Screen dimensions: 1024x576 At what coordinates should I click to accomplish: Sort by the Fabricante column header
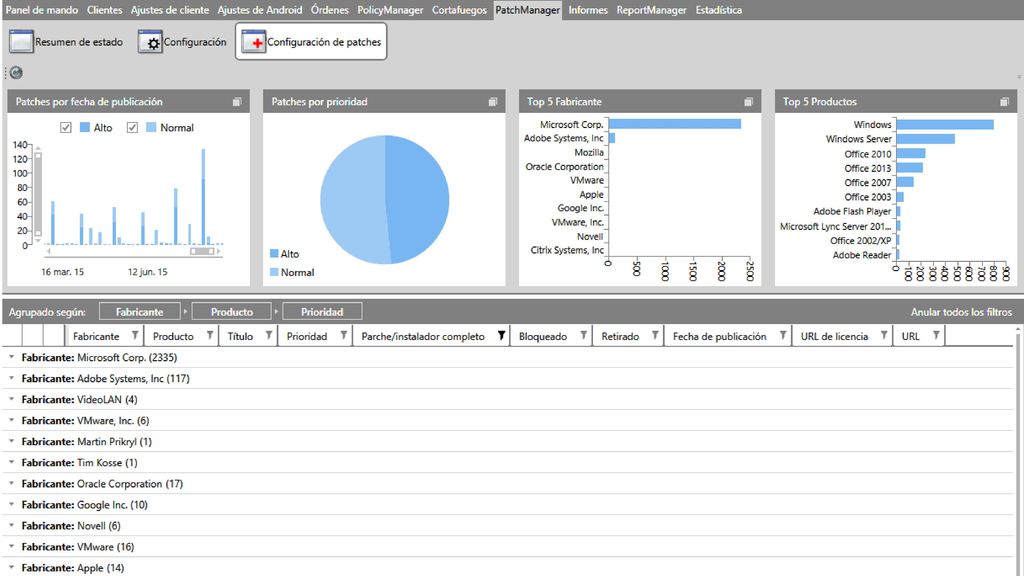[96, 336]
